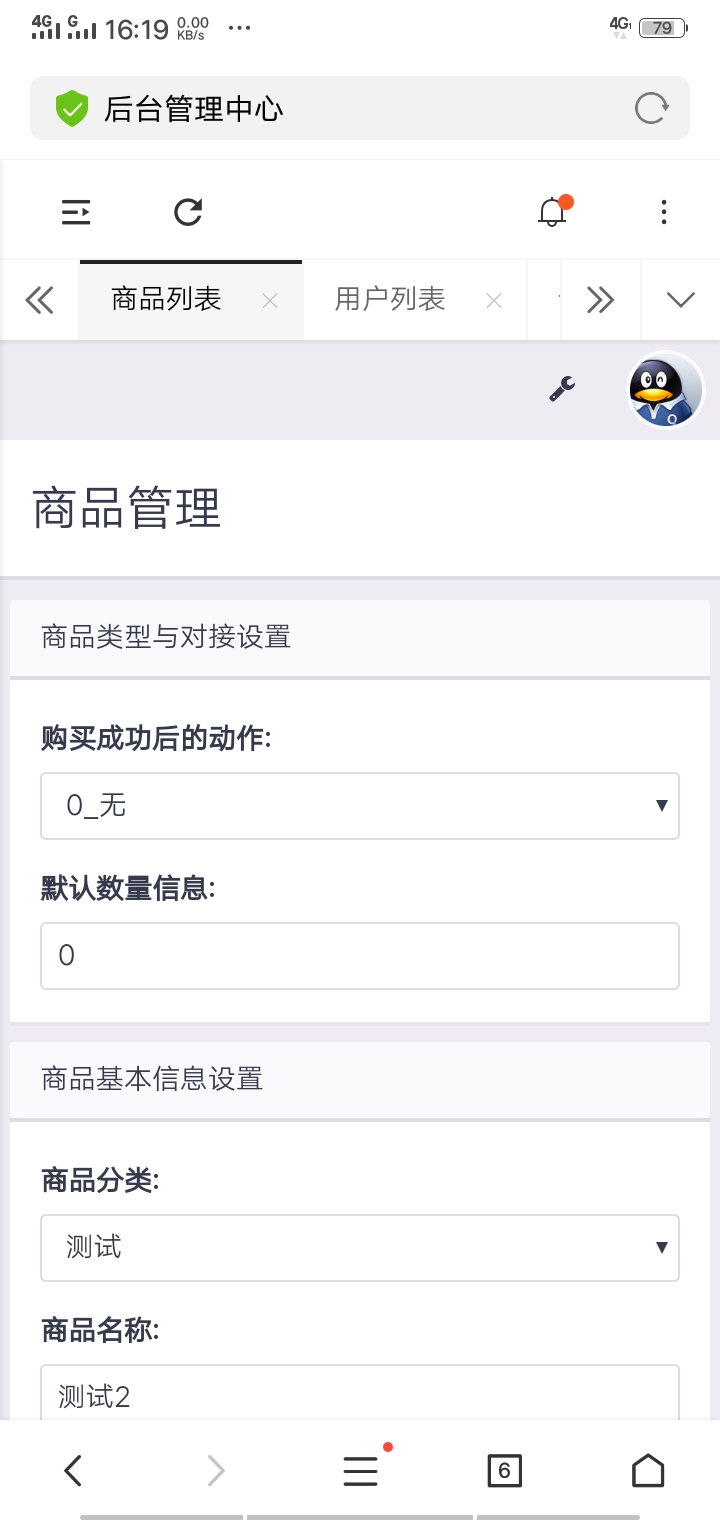Open the penguin user avatar
The image size is (720, 1520).
[665, 390]
